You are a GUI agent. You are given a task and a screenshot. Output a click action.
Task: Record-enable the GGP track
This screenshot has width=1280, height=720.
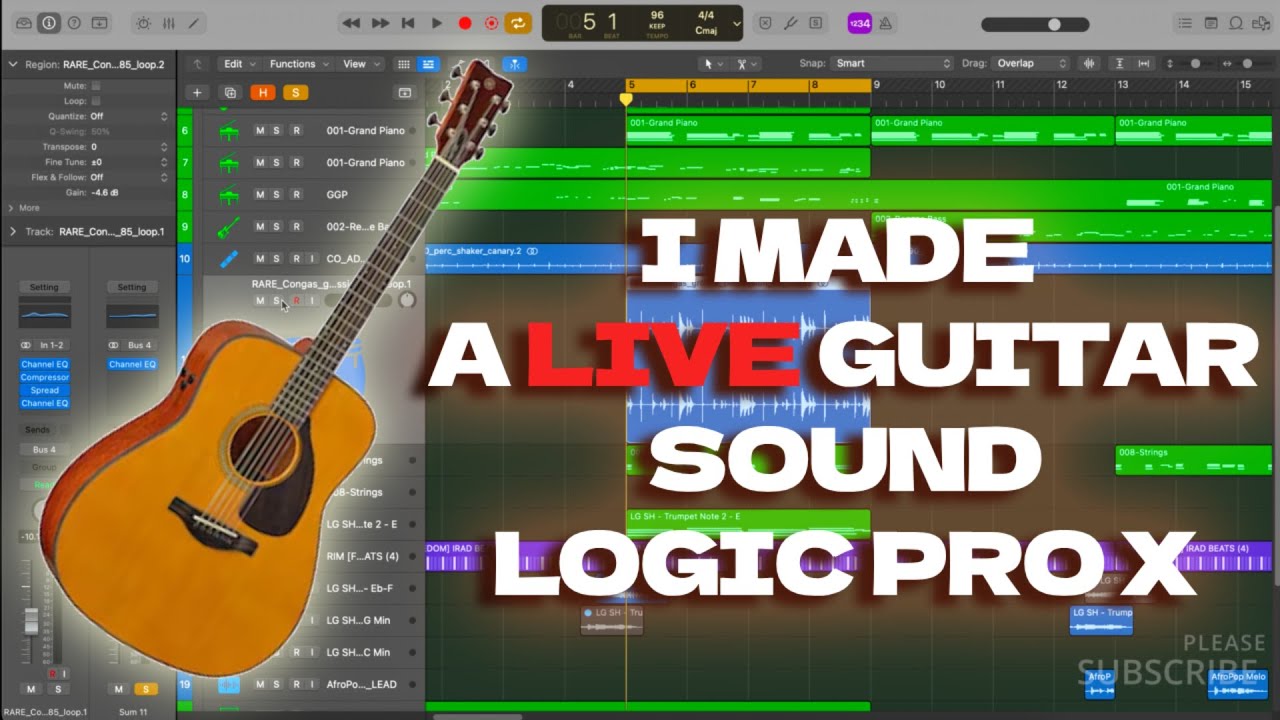click(295, 194)
